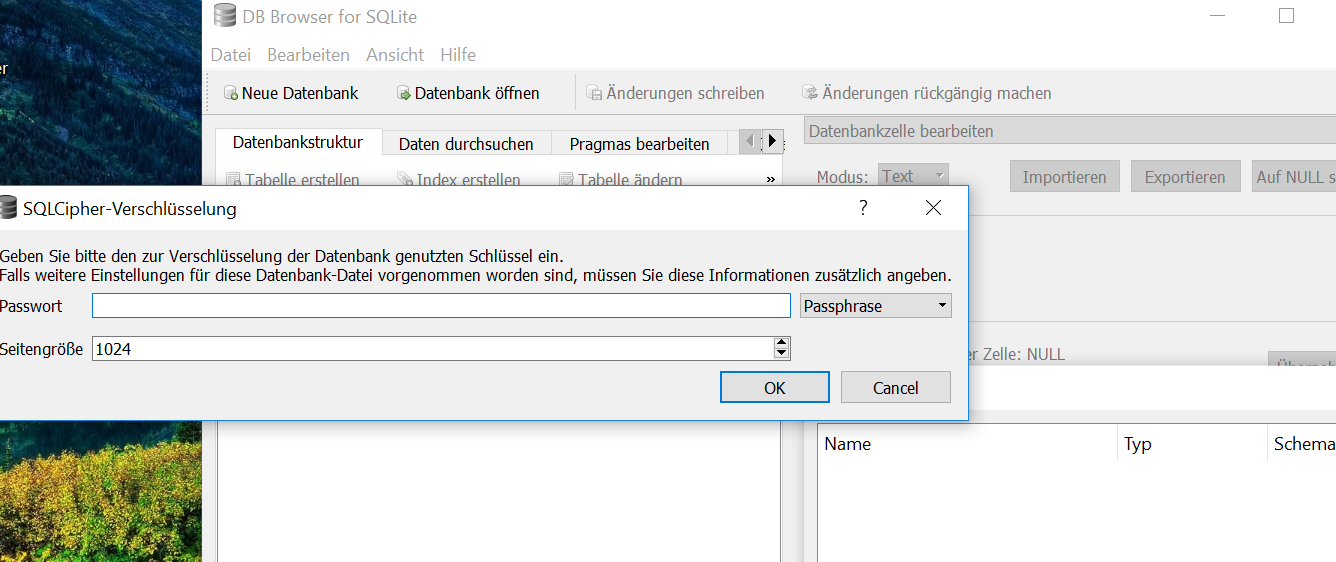This screenshot has width=1336, height=562.
Task: Open the Bearbeiten menu
Action: [308, 55]
